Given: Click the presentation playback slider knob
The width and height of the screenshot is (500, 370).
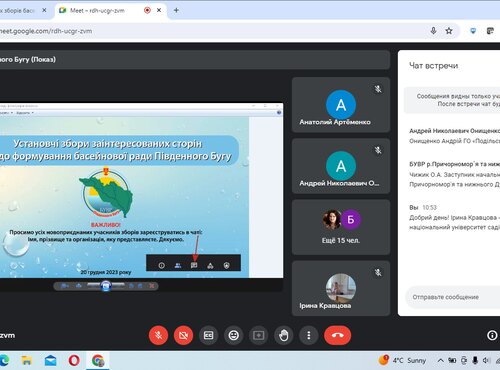Looking at the screenshot, I should point(106,286).
